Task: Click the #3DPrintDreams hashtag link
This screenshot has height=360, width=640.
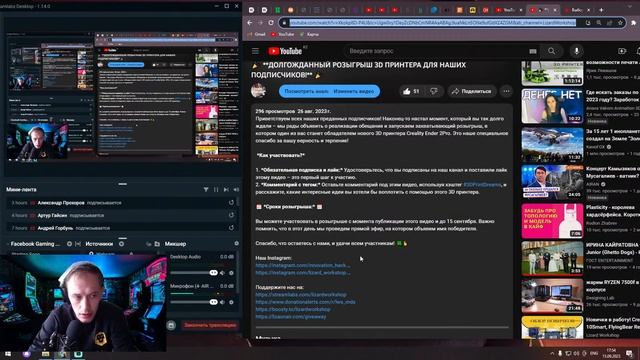Action: click(x=482, y=184)
